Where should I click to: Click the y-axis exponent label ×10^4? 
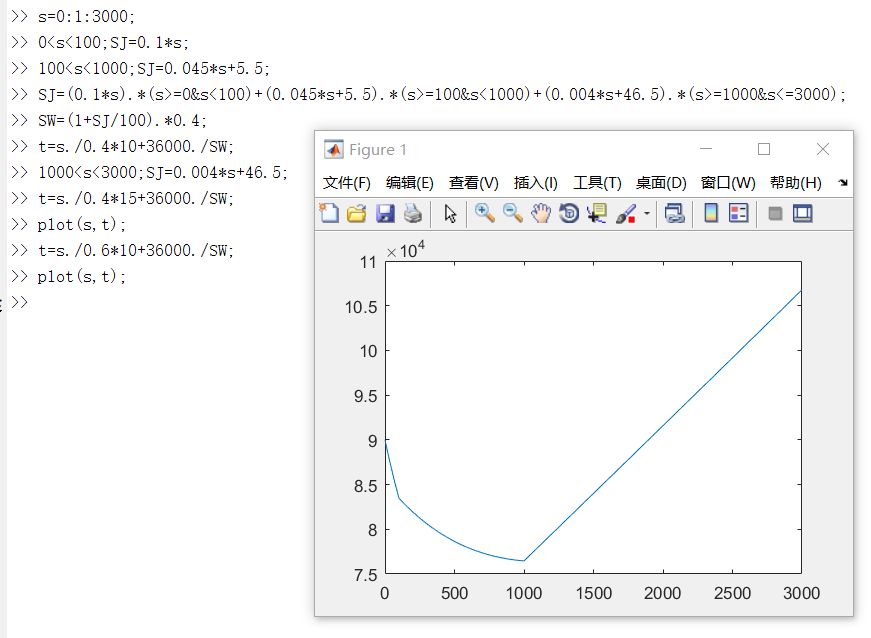coord(406,250)
